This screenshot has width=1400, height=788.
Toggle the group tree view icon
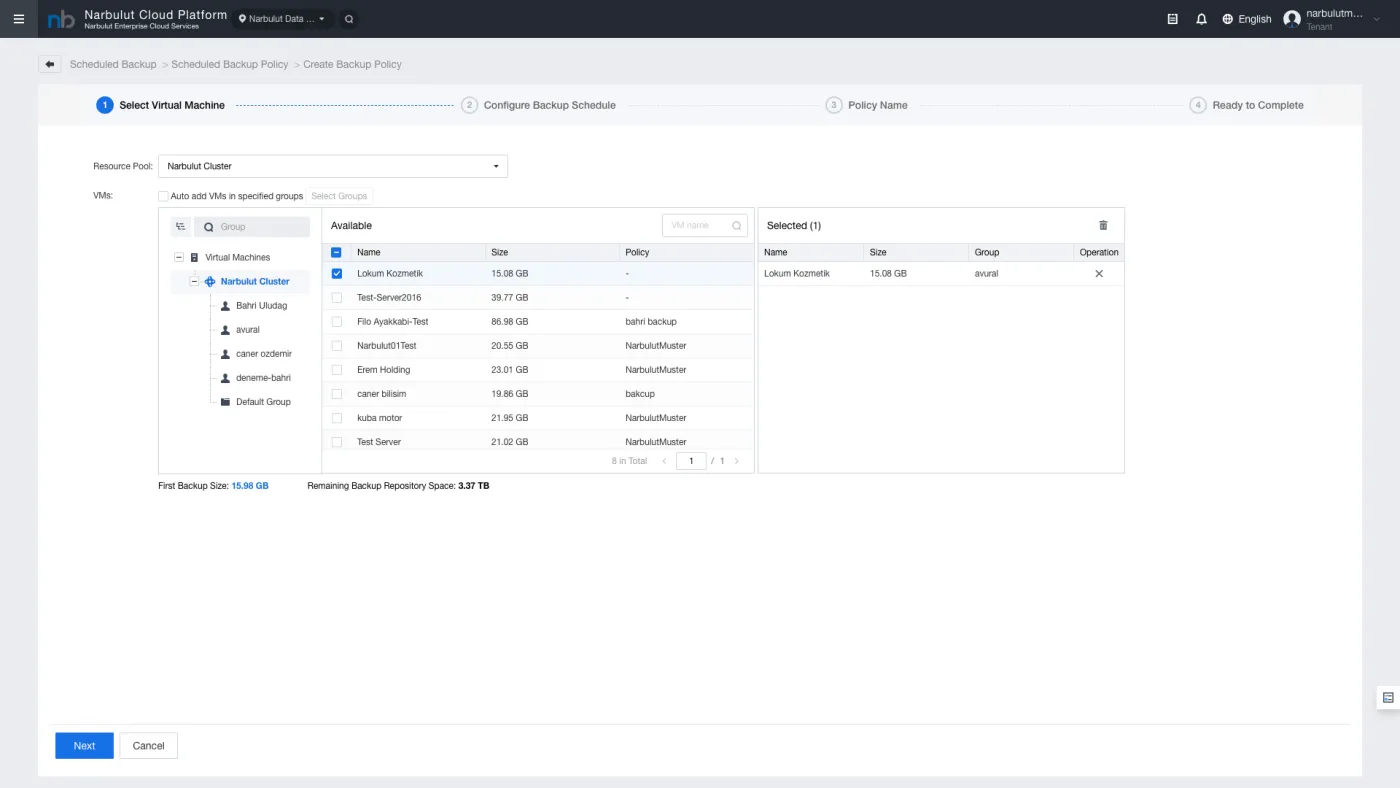tap(180, 227)
